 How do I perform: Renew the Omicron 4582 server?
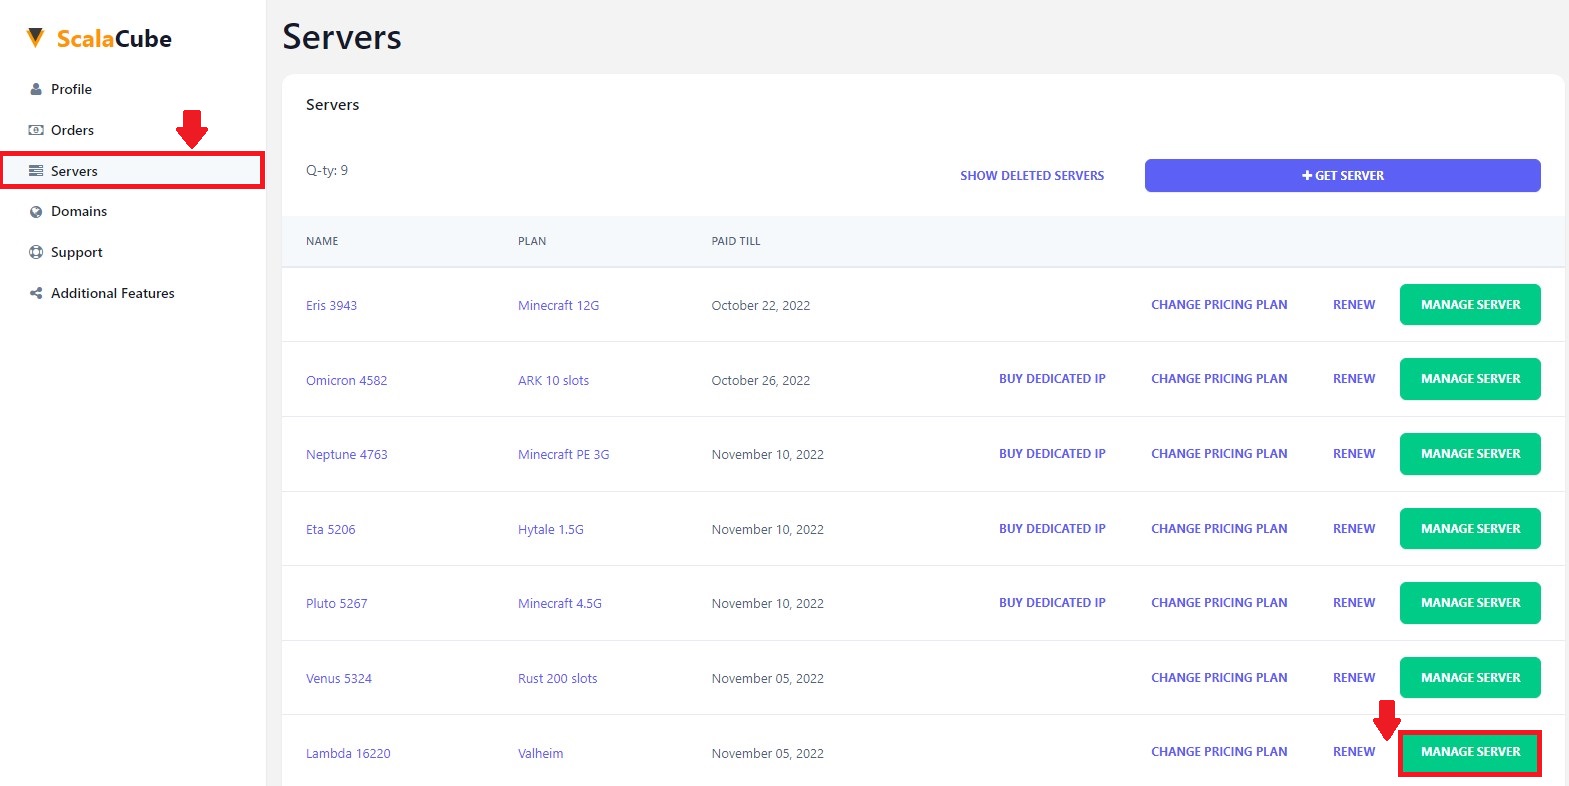pos(1354,378)
